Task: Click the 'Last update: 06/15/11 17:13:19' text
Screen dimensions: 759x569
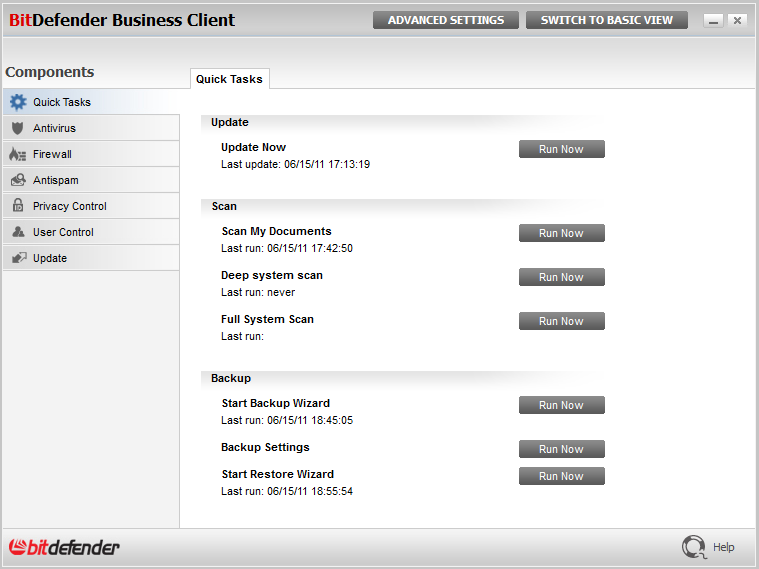Action: (295, 164)
